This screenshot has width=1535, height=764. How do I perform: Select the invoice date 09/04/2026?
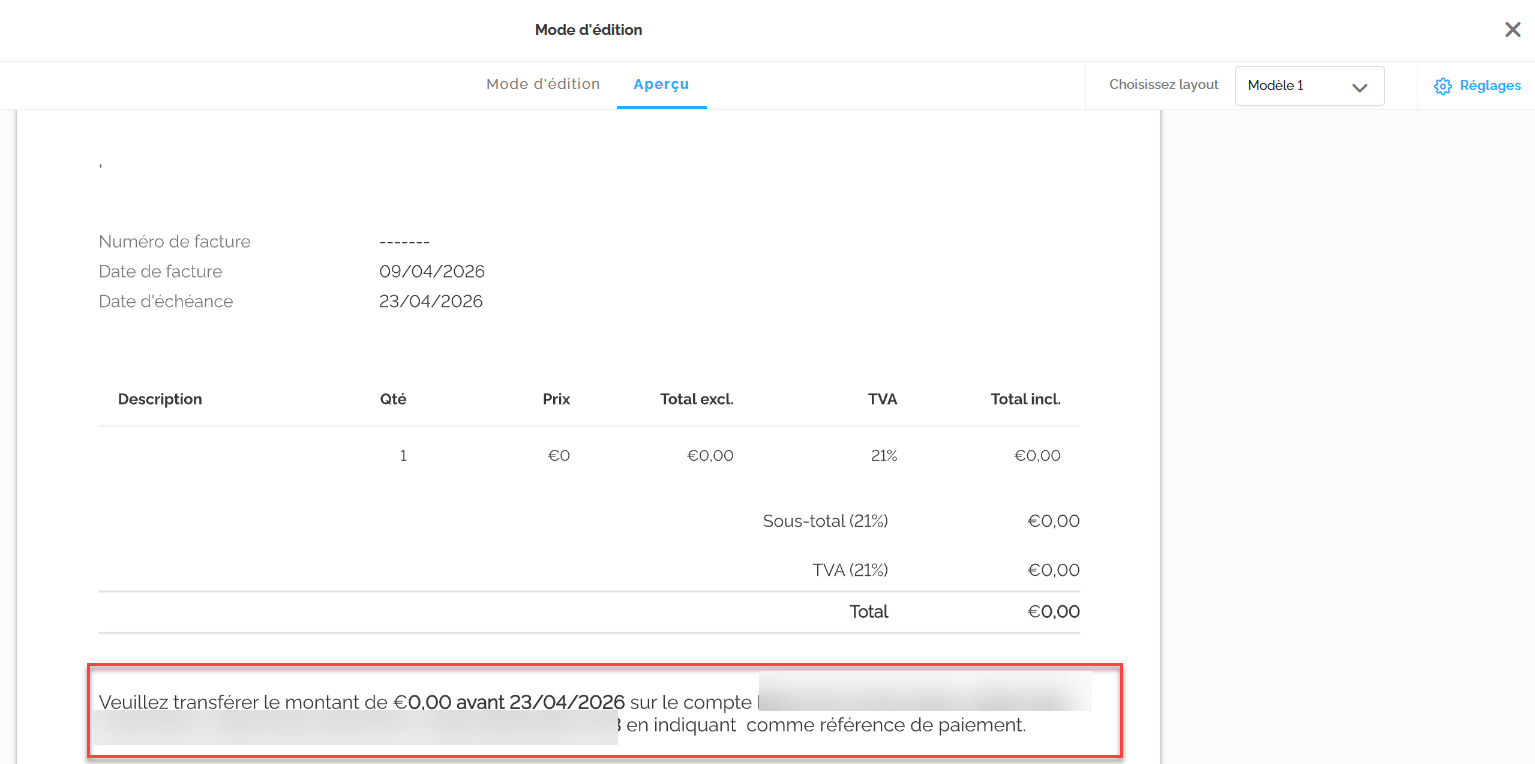[432, 272]
